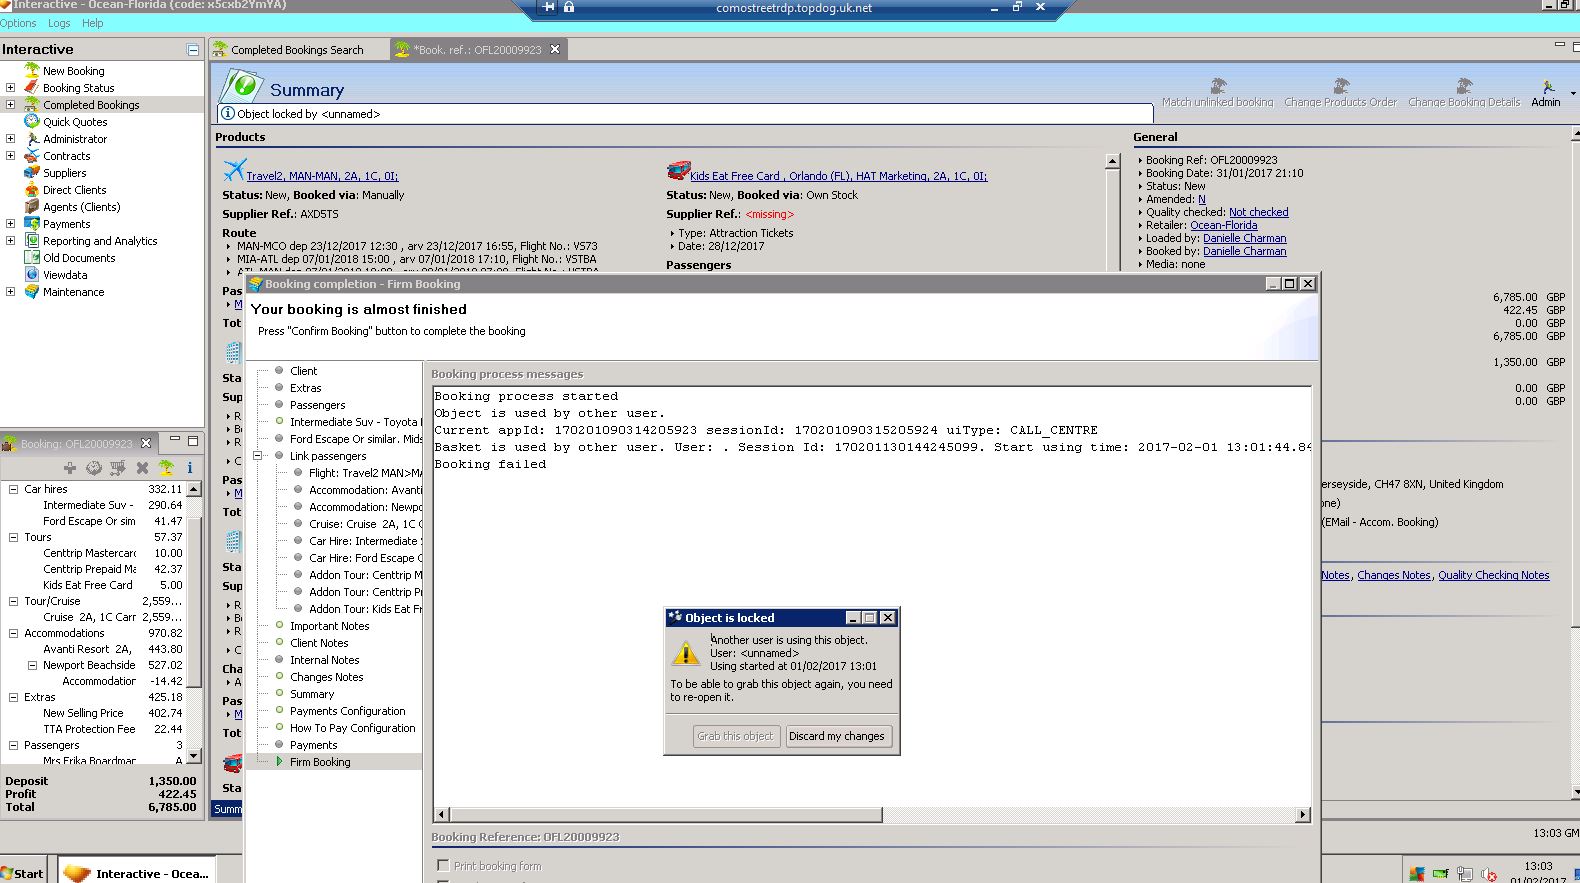
Task: Open the Kids Eat Free Card product link
Action: coord(838,176)
